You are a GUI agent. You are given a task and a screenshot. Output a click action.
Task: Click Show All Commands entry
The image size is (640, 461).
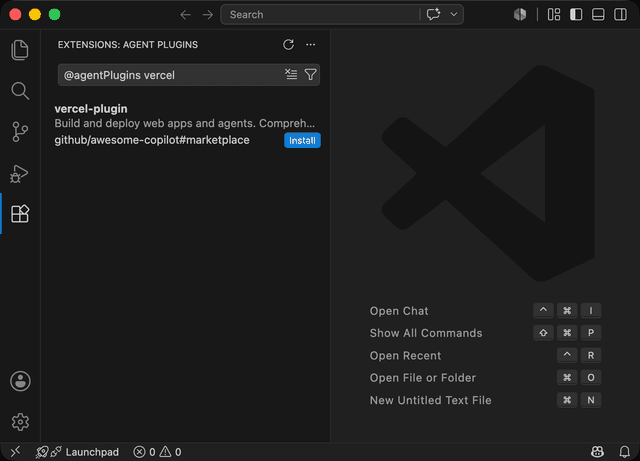[426, 333]
